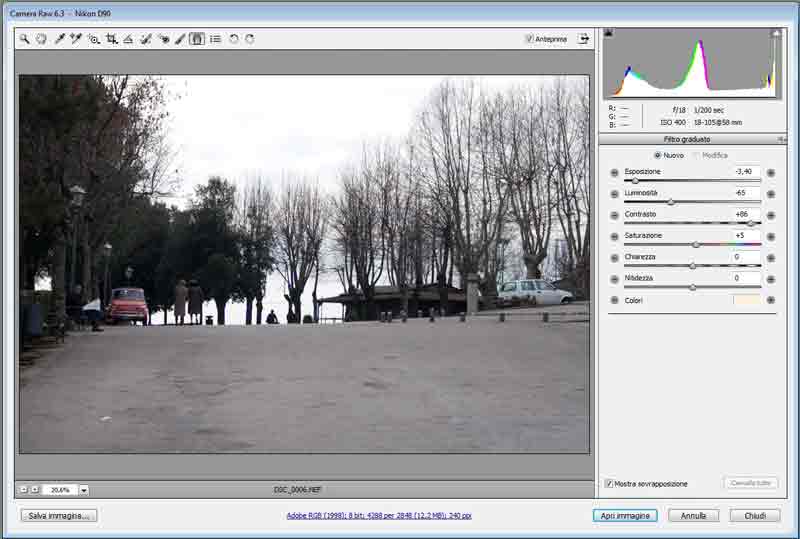Toggle full screen mode icon
This screenshot has width=800, height=539.
(x=583, y=39)
